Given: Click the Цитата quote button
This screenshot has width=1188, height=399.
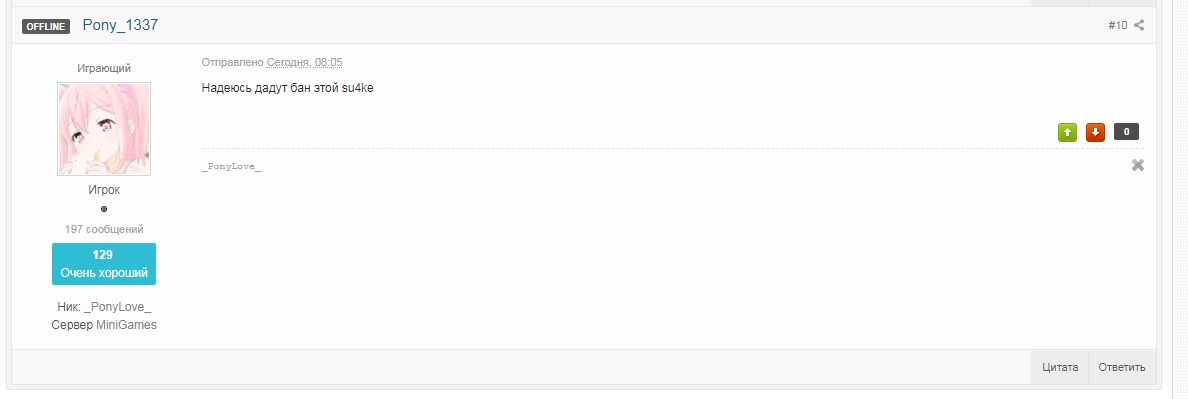Looking at the screenshot, I should [1060, 367].
